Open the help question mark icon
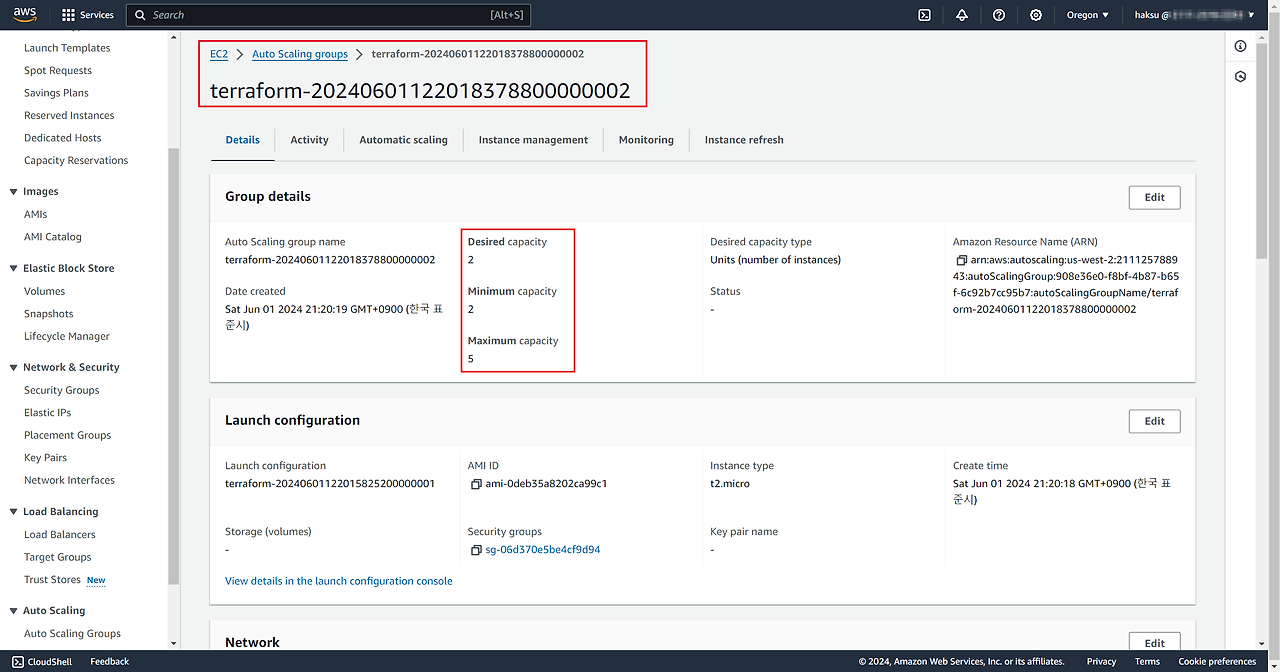Image resolution: width=1280 pixels, height=672 pixels. click(x=999, y=15)
